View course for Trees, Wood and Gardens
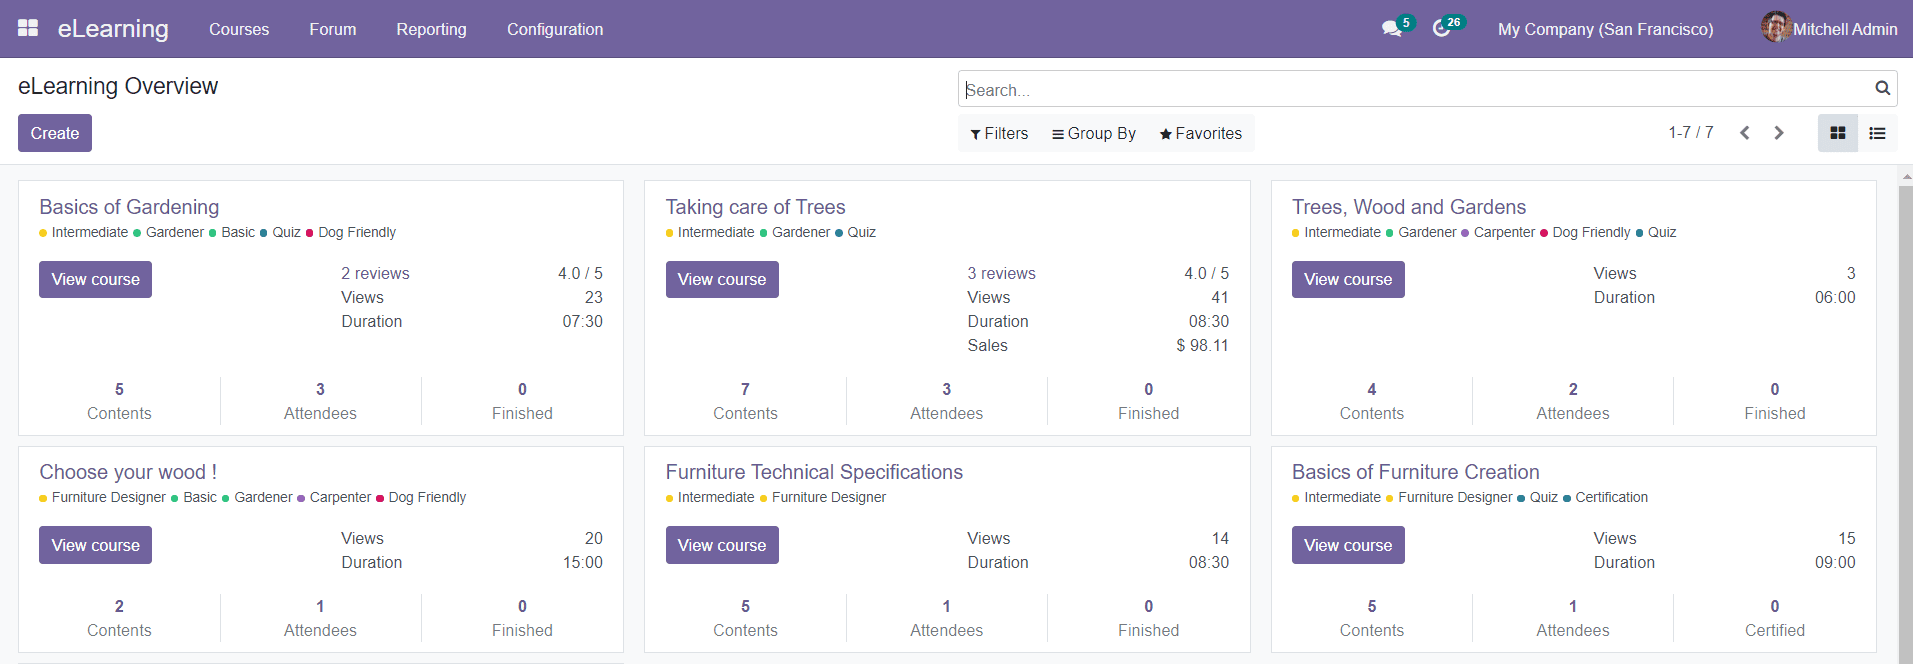Image resolution: width=1913 pixels, height=664 pixels. [x=1348, y=279]
